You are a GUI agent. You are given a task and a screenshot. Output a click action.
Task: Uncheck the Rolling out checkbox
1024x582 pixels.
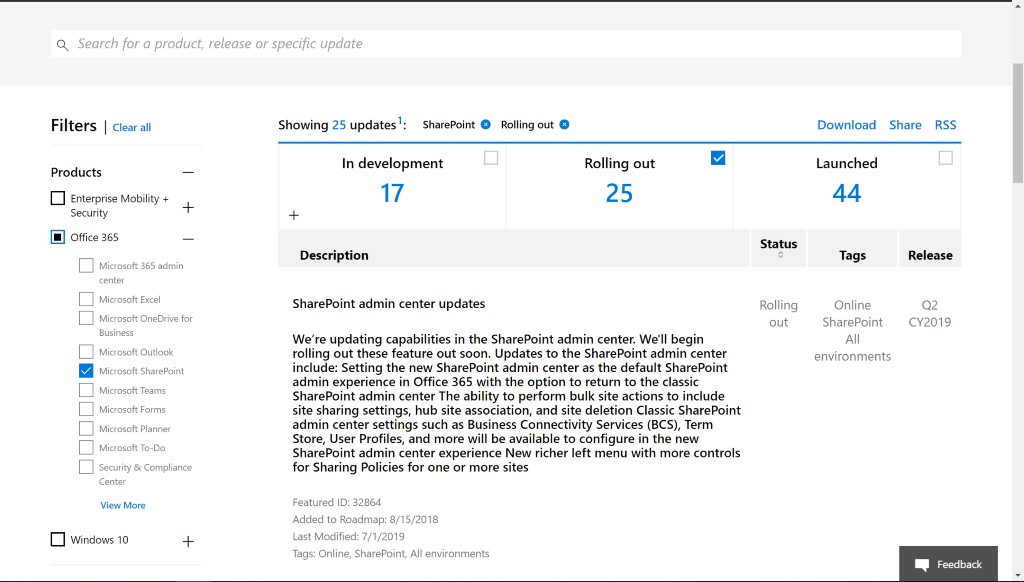718,158
